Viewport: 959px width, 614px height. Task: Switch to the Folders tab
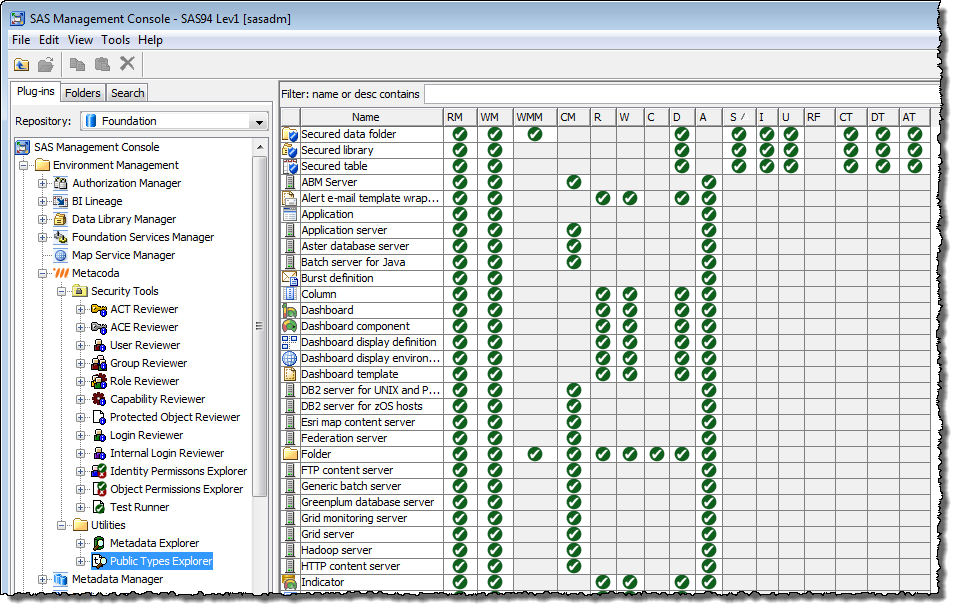pyautogui.click(x=83, y=93)
